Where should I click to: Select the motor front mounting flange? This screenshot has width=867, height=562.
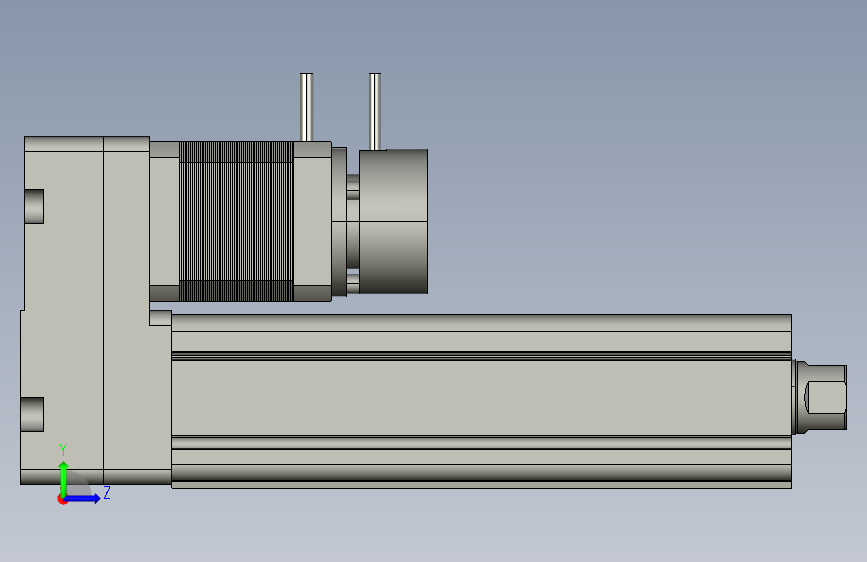[x=164, y=221]
